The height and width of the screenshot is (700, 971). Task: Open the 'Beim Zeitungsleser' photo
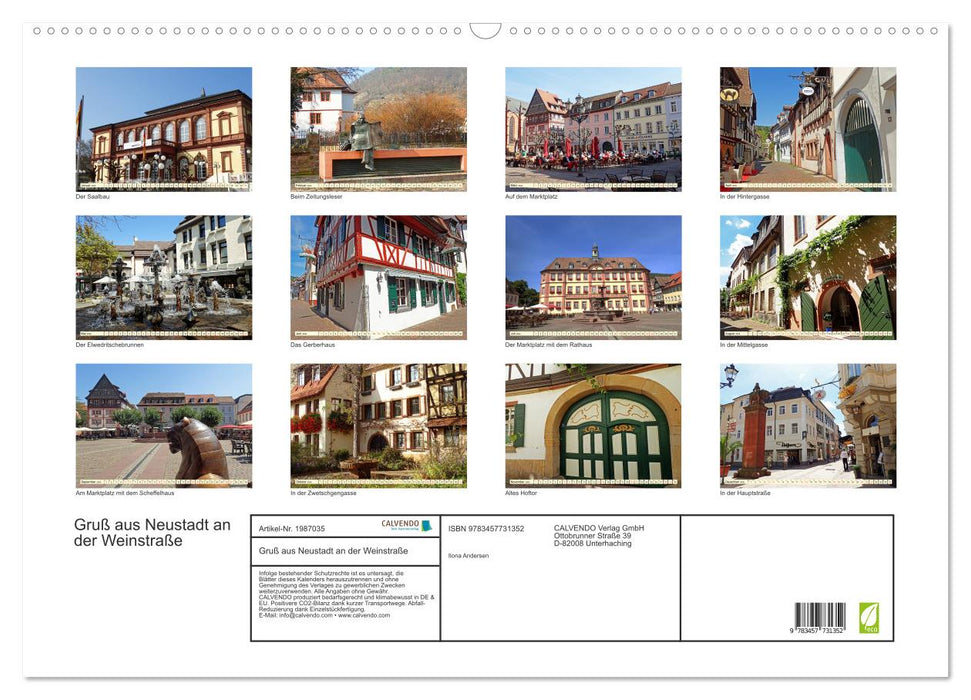click(378, 129)
